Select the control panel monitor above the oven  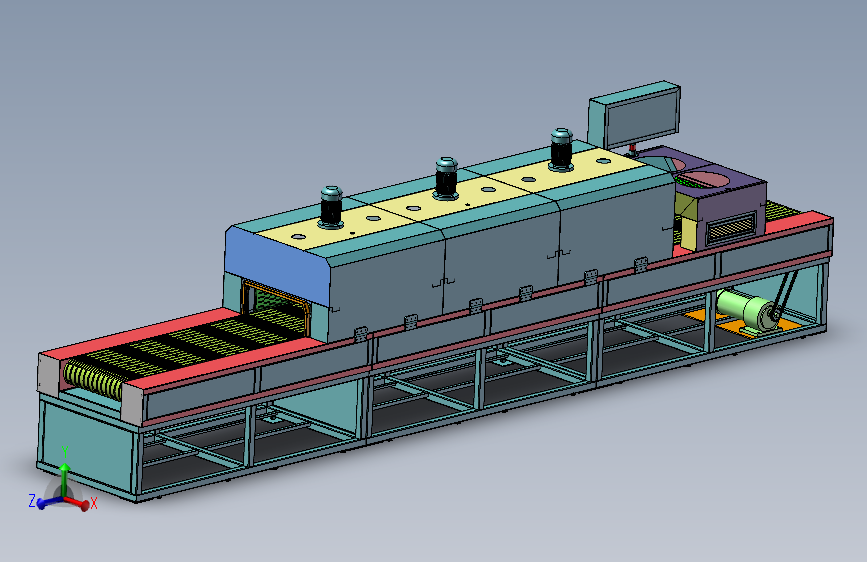634,116
